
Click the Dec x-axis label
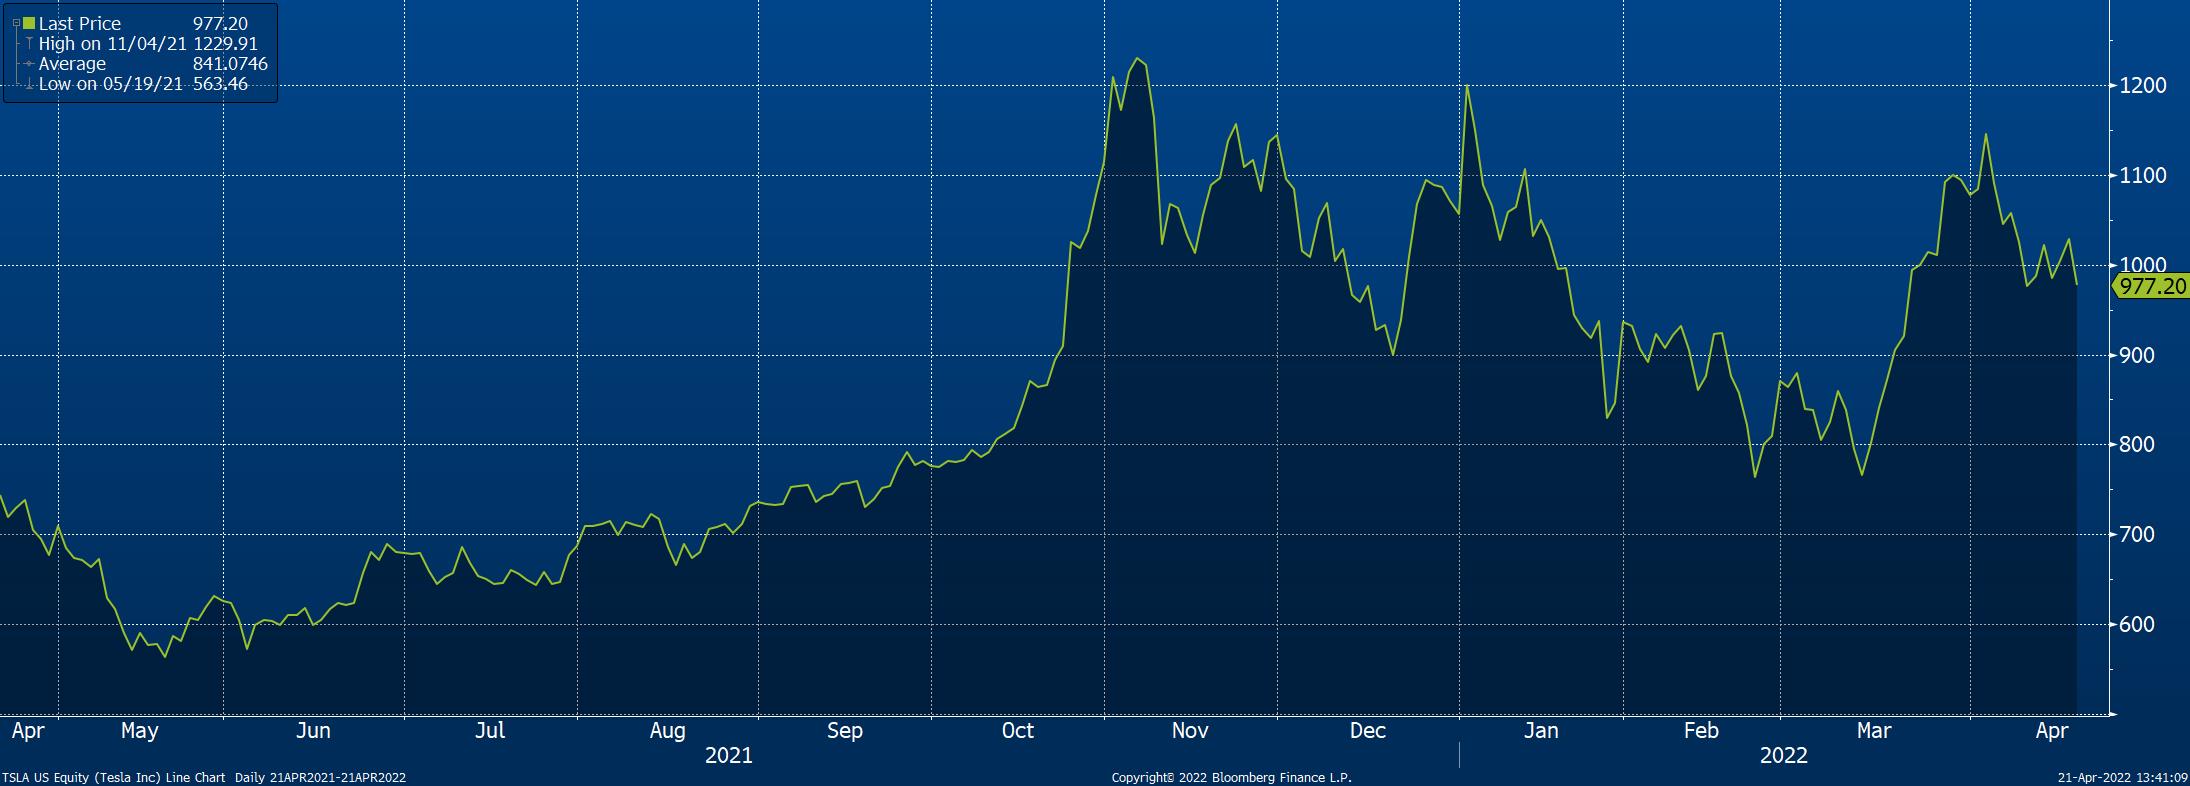click(1368, 732)
